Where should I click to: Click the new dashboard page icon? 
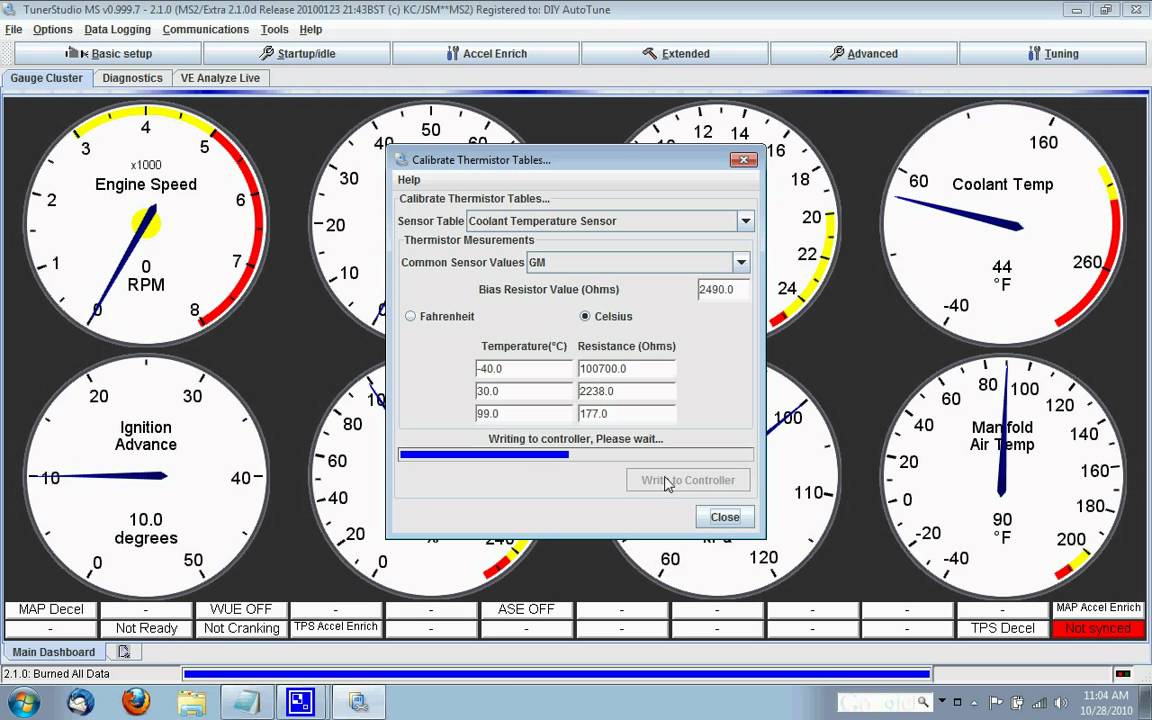123,652
